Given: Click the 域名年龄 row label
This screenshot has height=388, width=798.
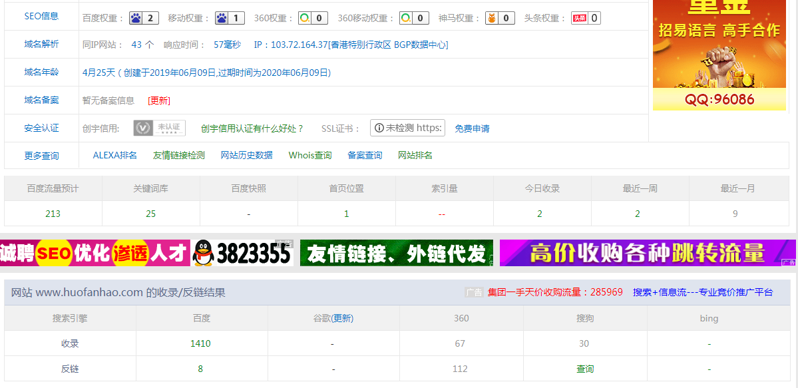Looking at the screenshot, I should pyautogui.click(x=41, y=72).
